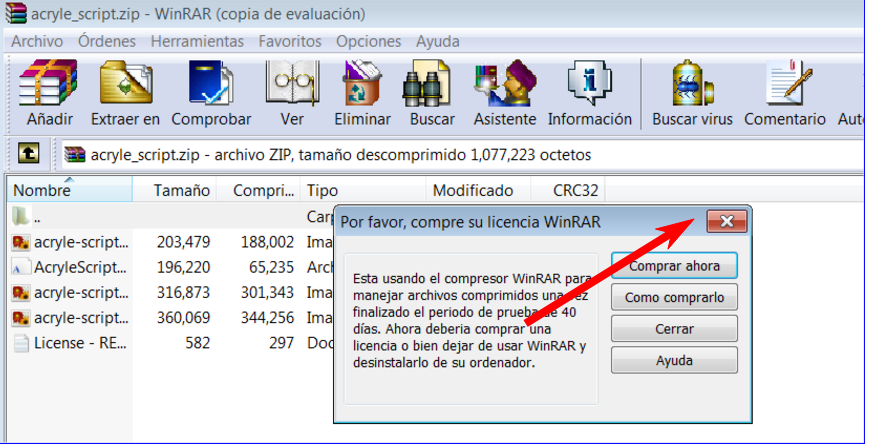Click icon of the 360,069 size image file
The width and height of the screenshot is (875, 446).
pos(21,318)
